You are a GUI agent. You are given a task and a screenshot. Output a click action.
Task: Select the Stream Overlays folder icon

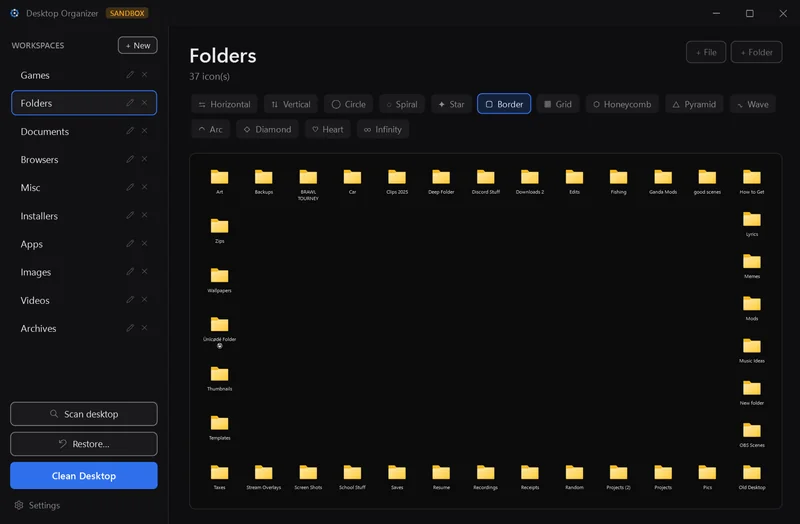point(264,472)
